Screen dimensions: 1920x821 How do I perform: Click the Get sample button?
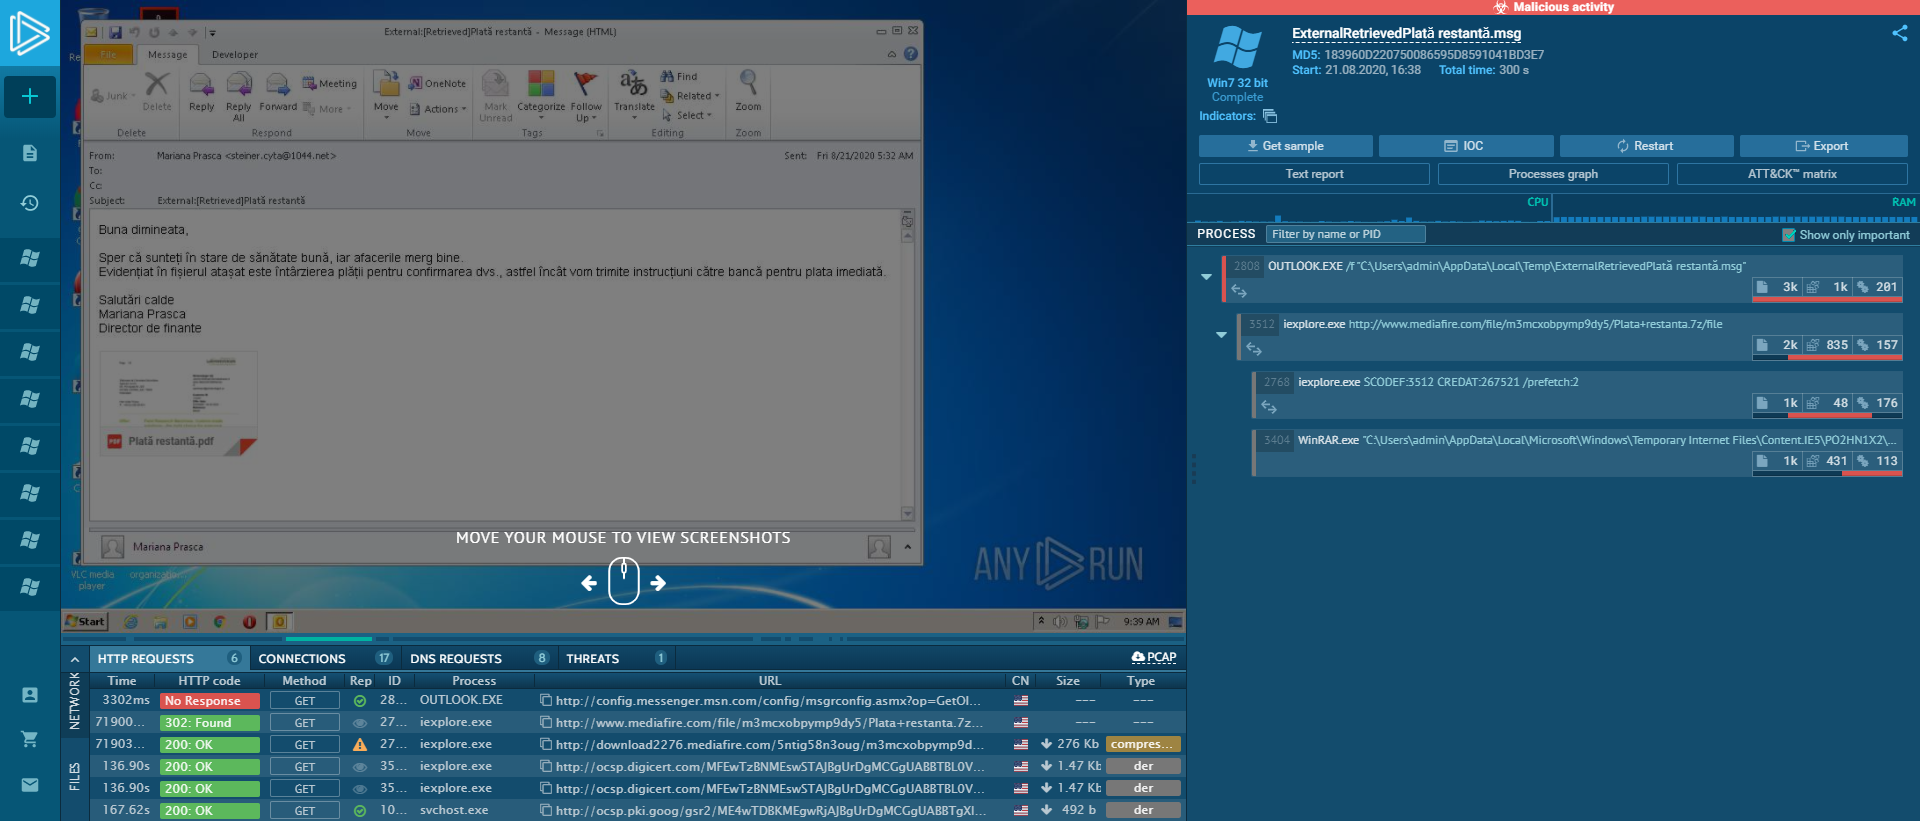1286,146
